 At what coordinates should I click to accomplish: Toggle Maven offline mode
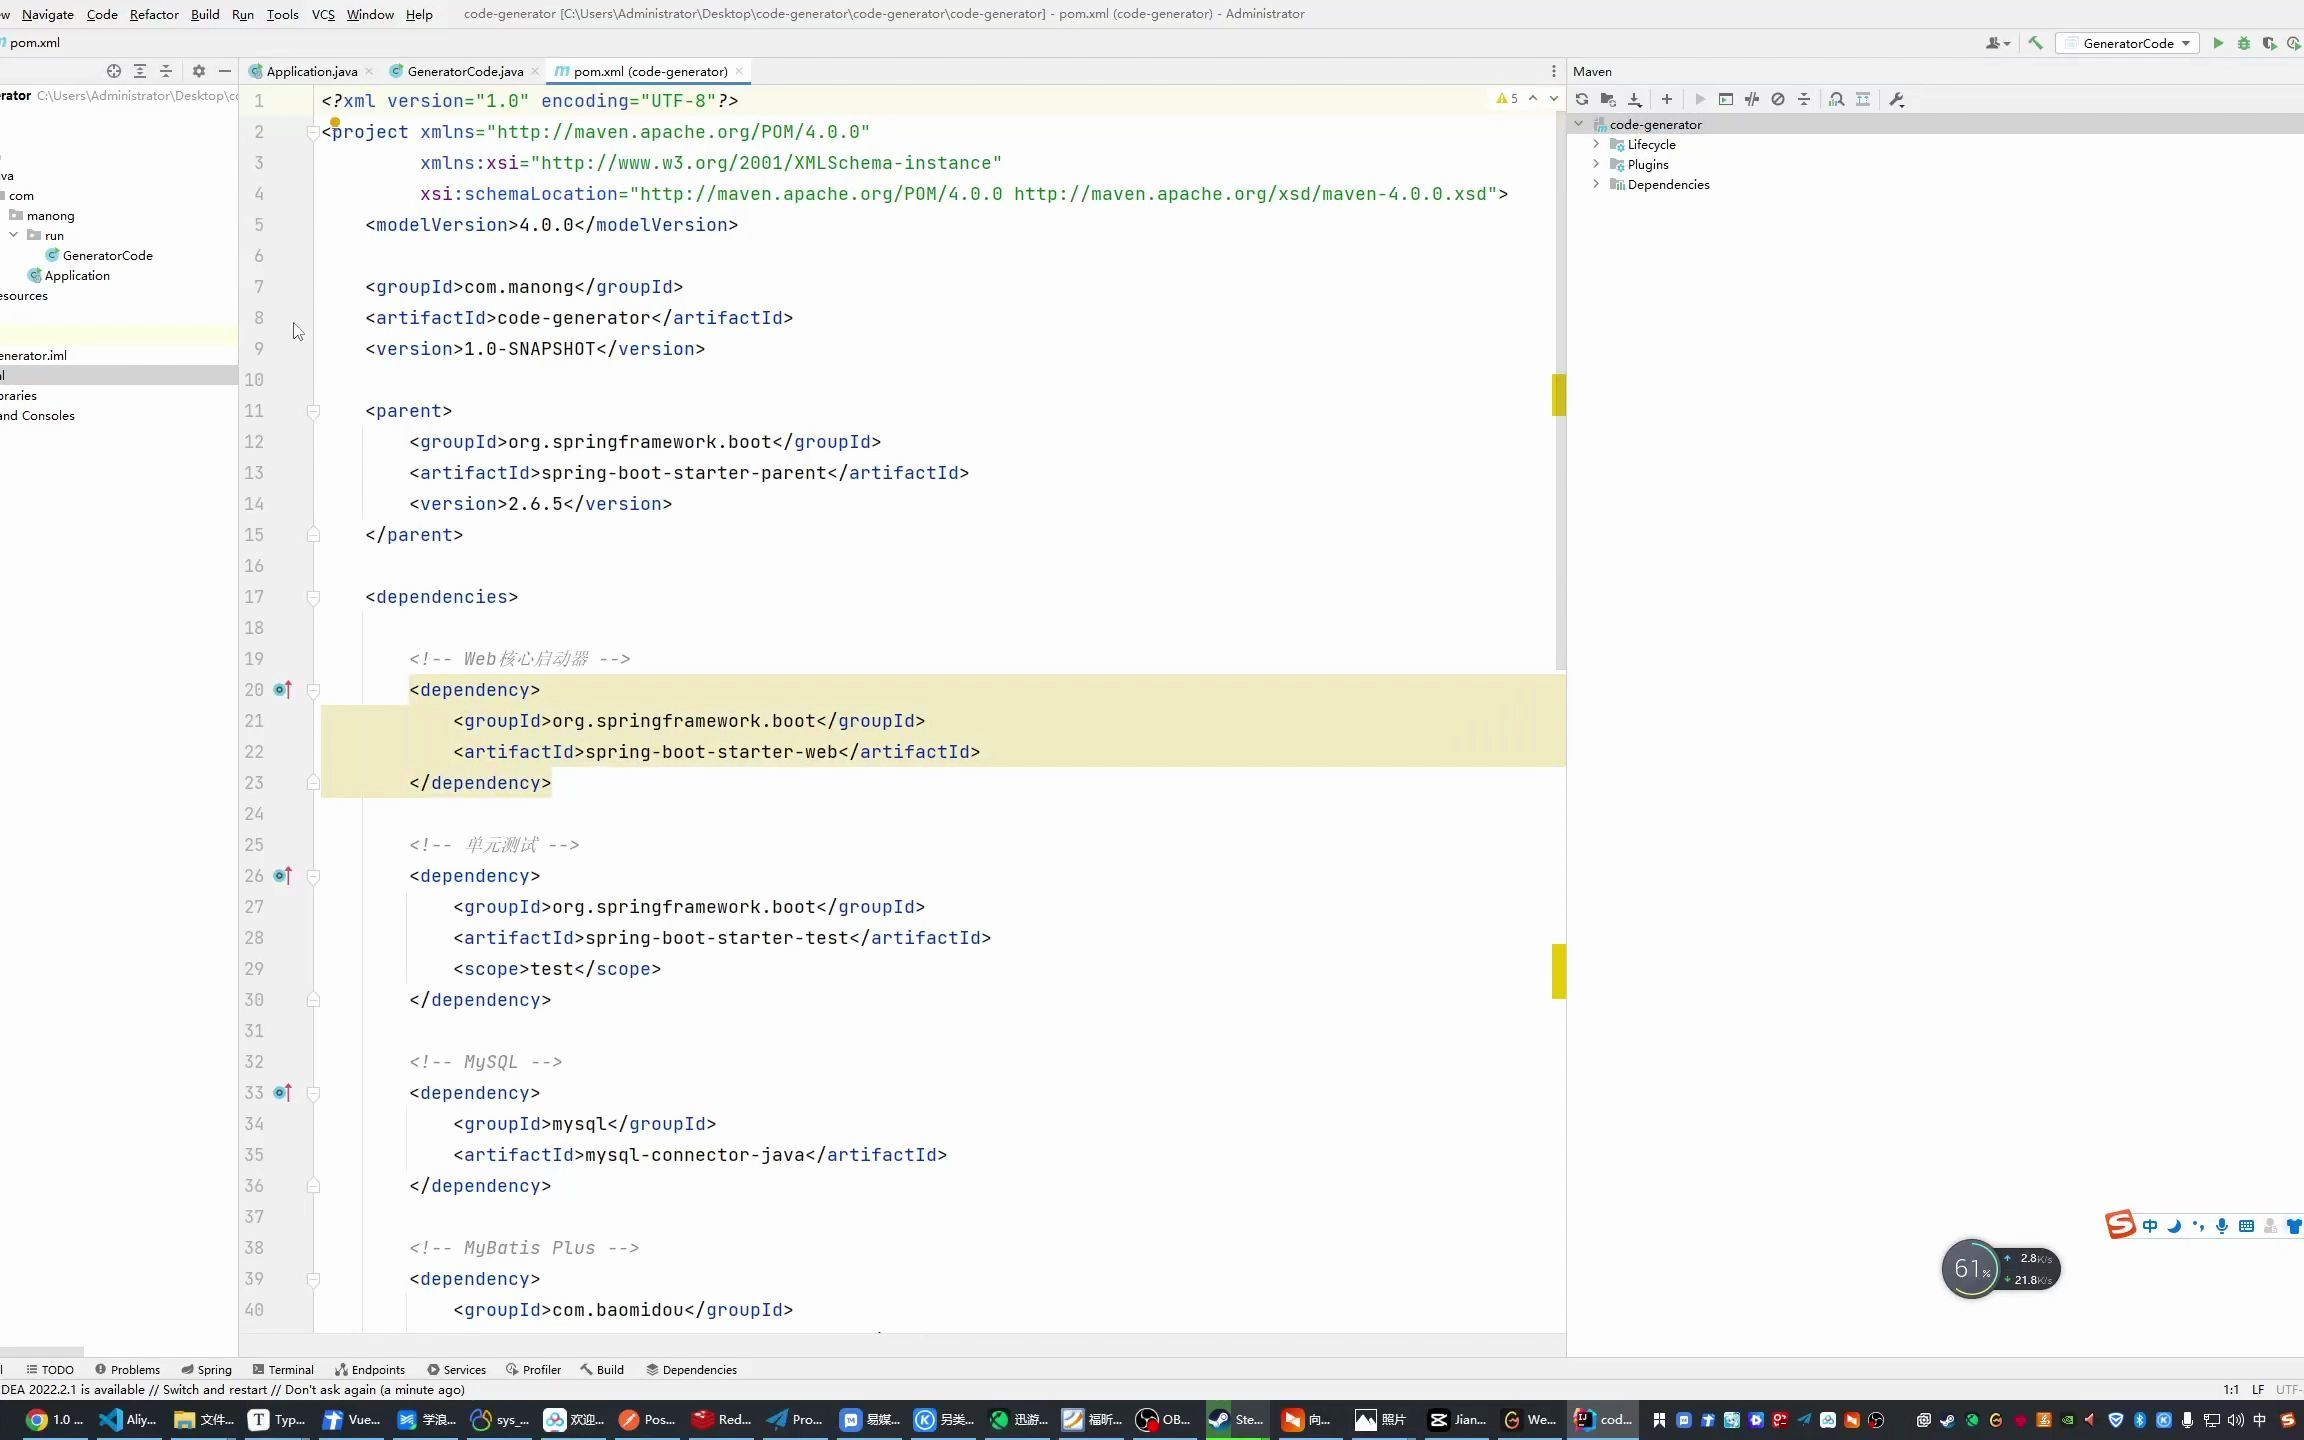click(x=1752, y=99)
